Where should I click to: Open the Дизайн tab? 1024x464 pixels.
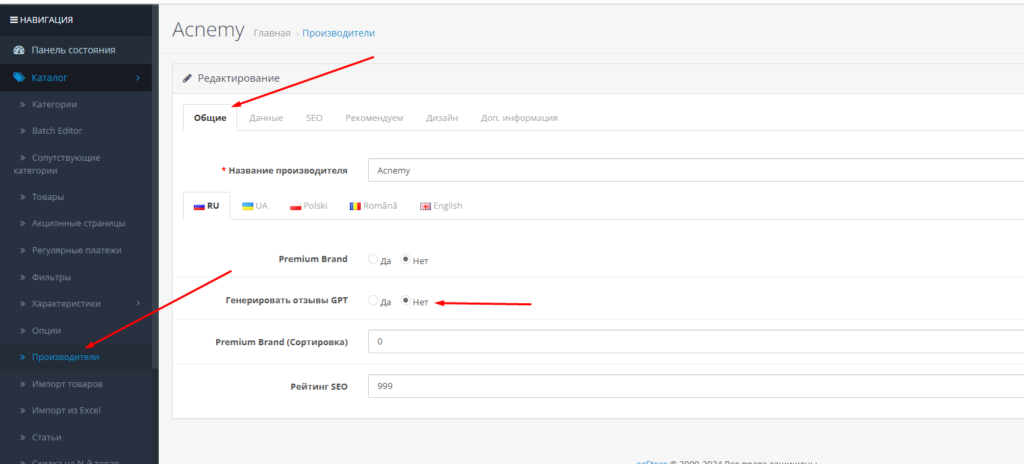442,118
